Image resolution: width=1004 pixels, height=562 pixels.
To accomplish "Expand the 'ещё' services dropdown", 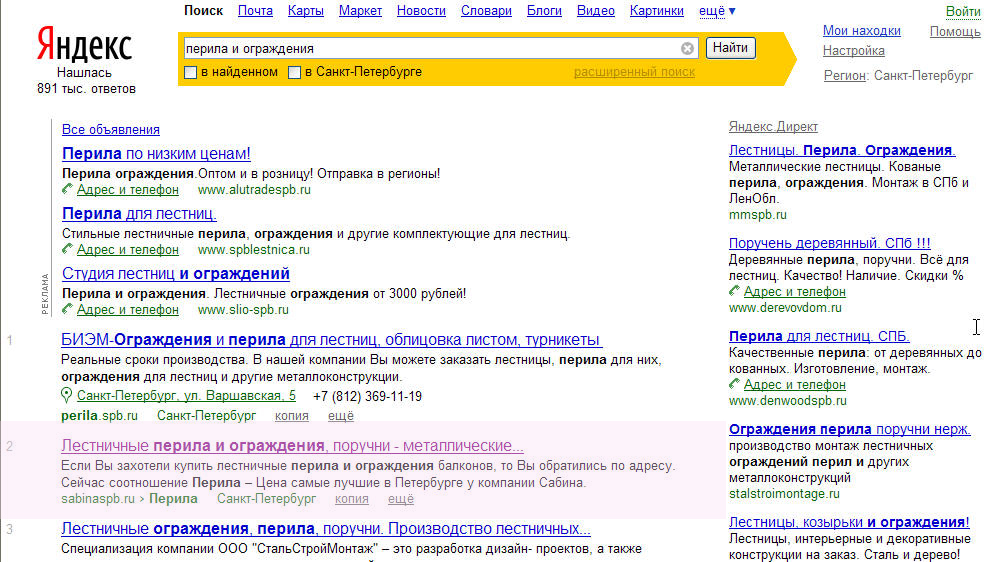I will click(717, 11).
